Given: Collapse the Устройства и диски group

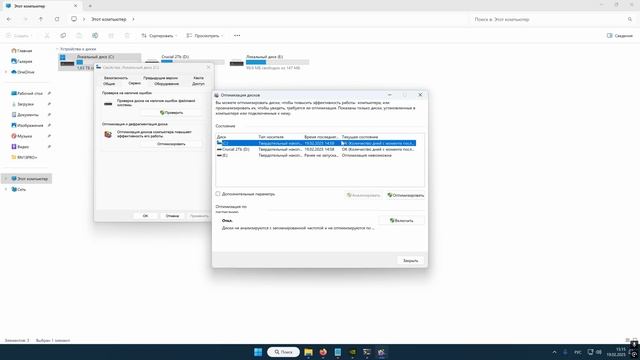Looking at the screenshot, I should (x=57, y=49).
